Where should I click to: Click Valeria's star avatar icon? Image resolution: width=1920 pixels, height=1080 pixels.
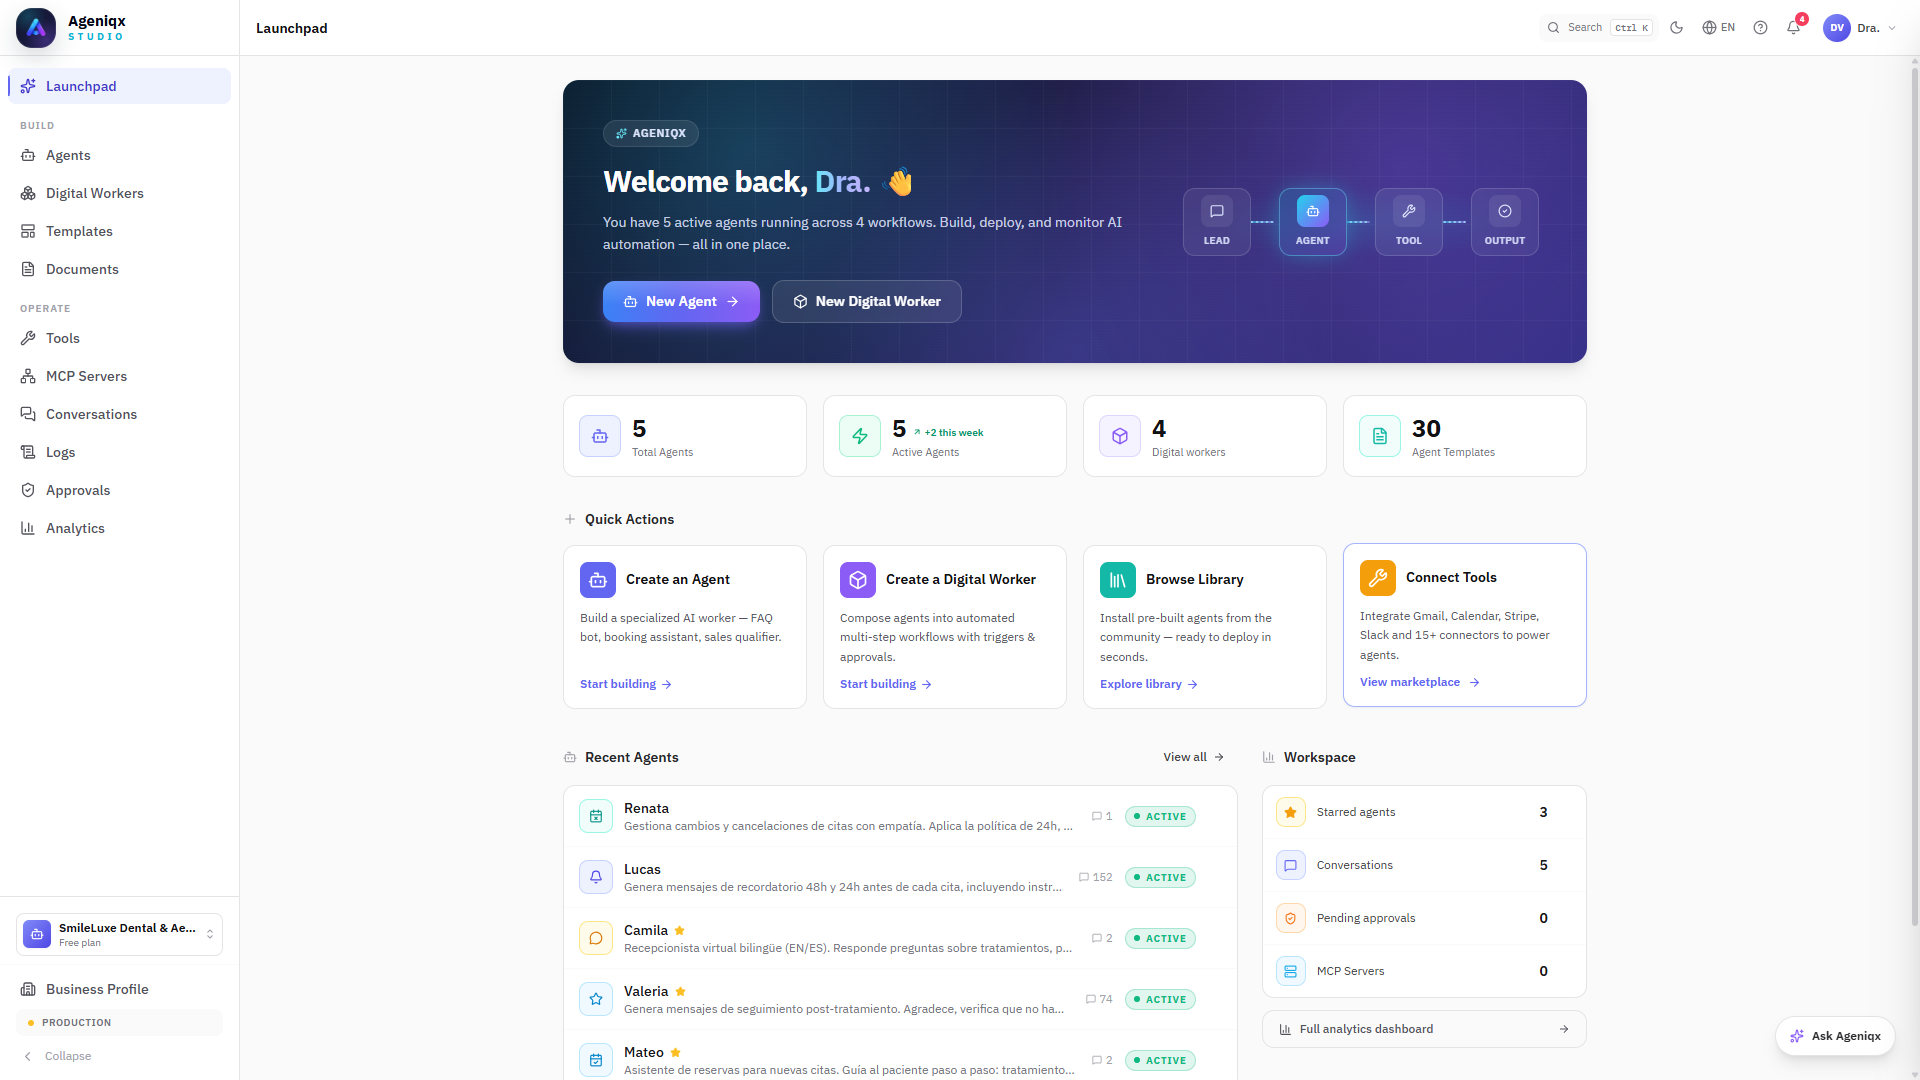click(596, 1000)
